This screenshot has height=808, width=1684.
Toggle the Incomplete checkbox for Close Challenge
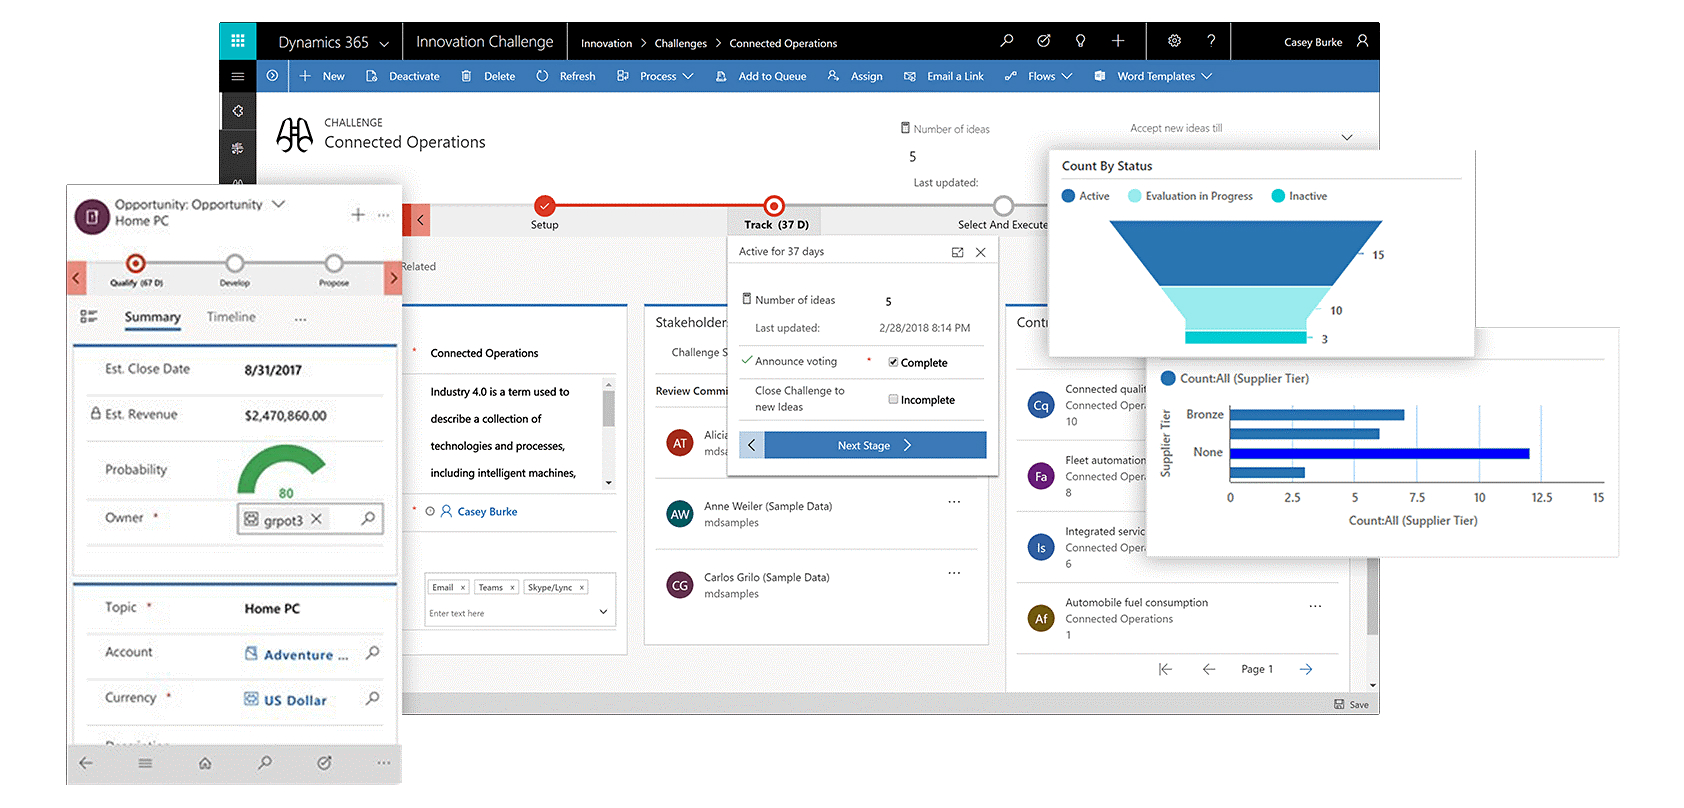click(x=893, y=399)
